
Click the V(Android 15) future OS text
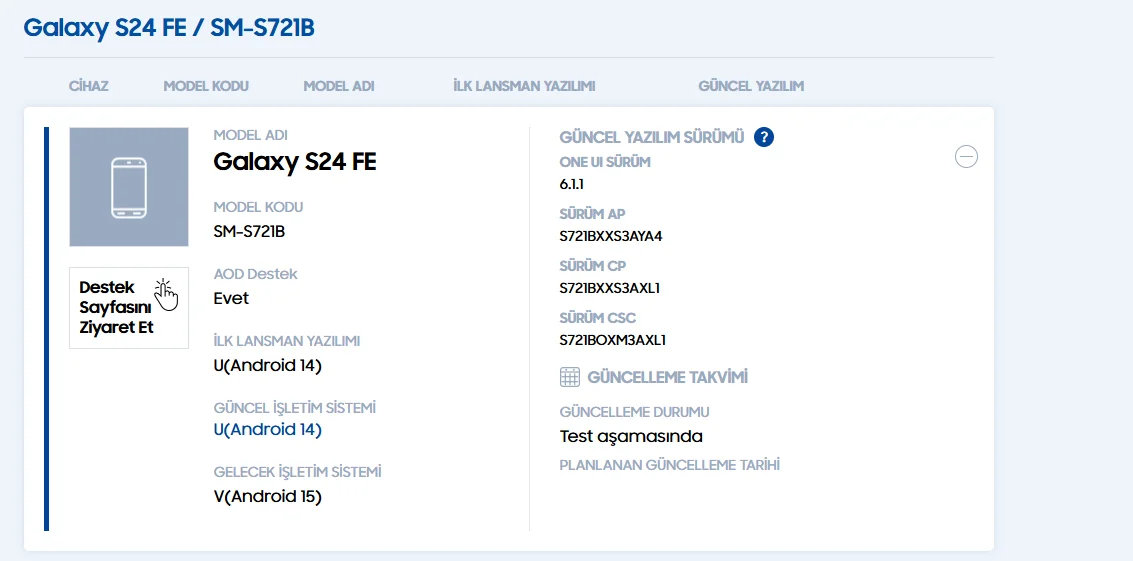point(268,496)
